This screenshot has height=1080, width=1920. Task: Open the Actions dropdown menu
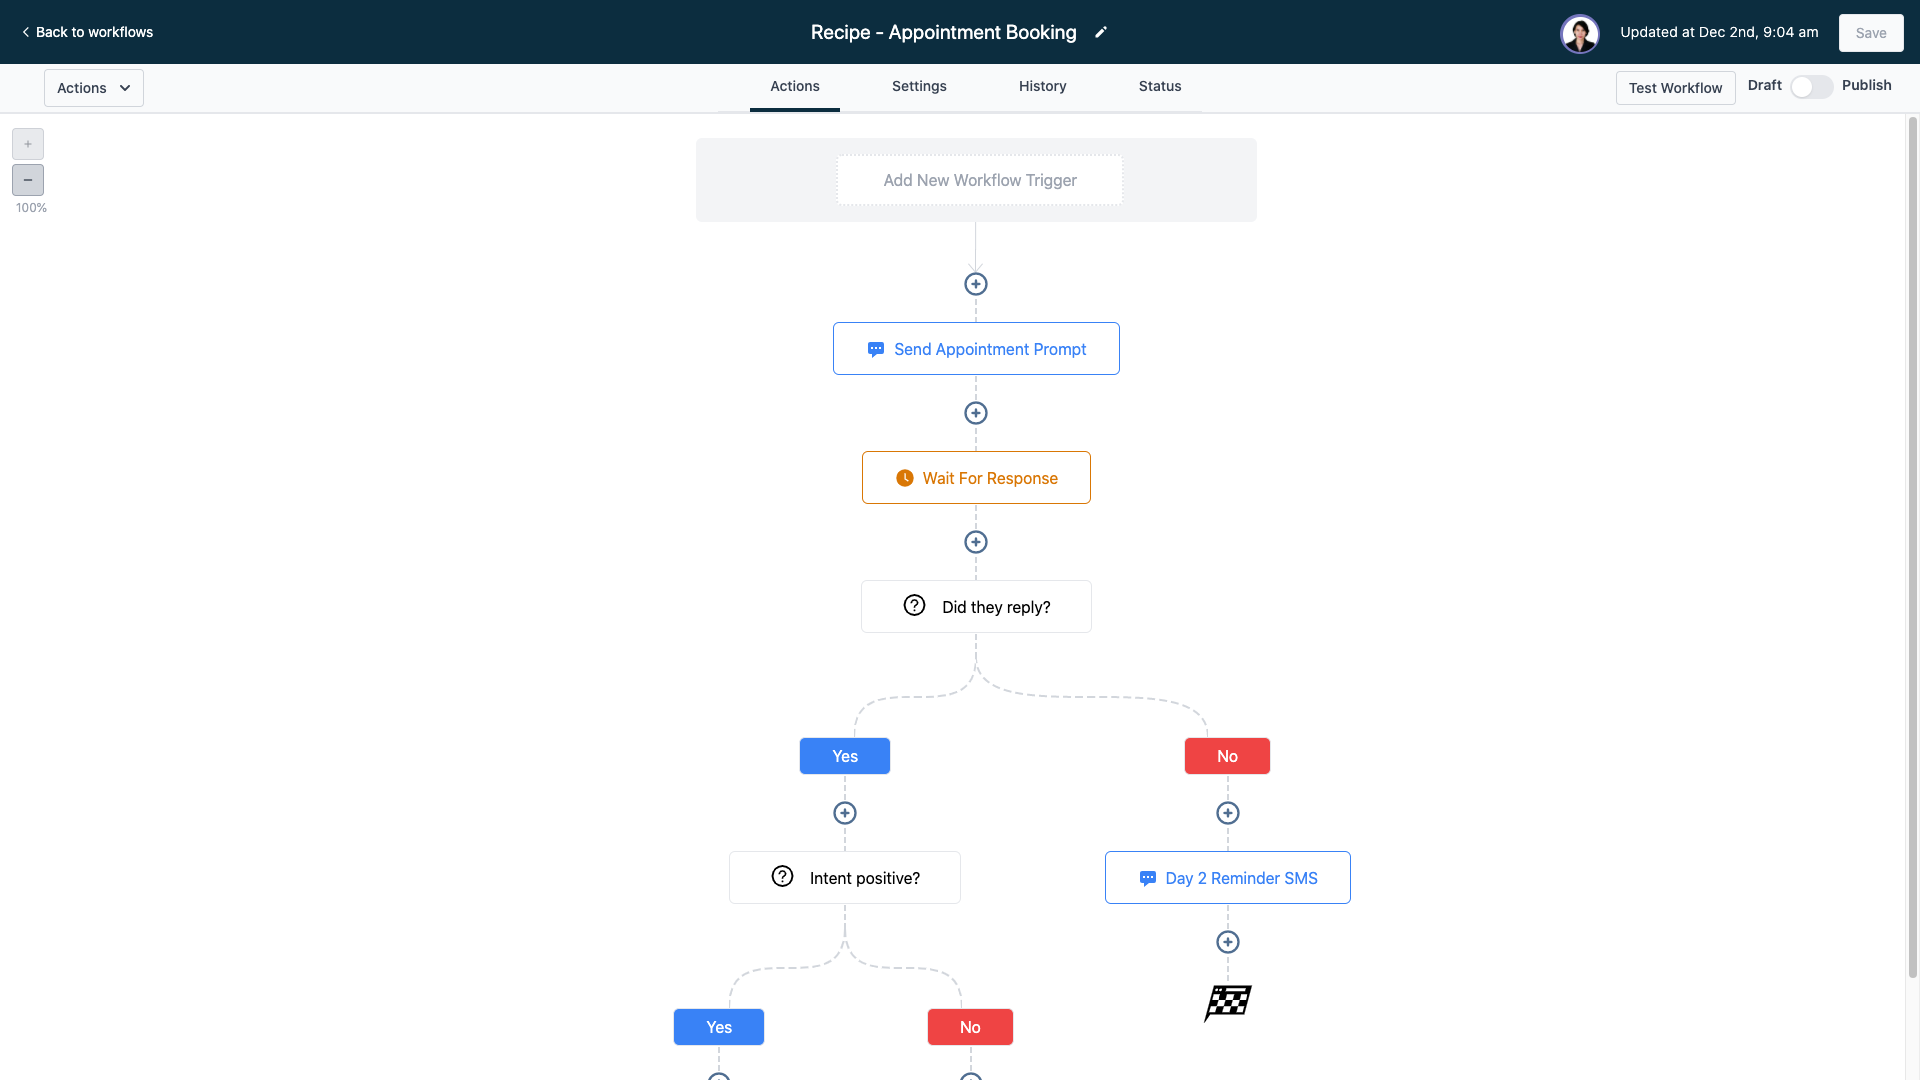[x=94, y=88]
